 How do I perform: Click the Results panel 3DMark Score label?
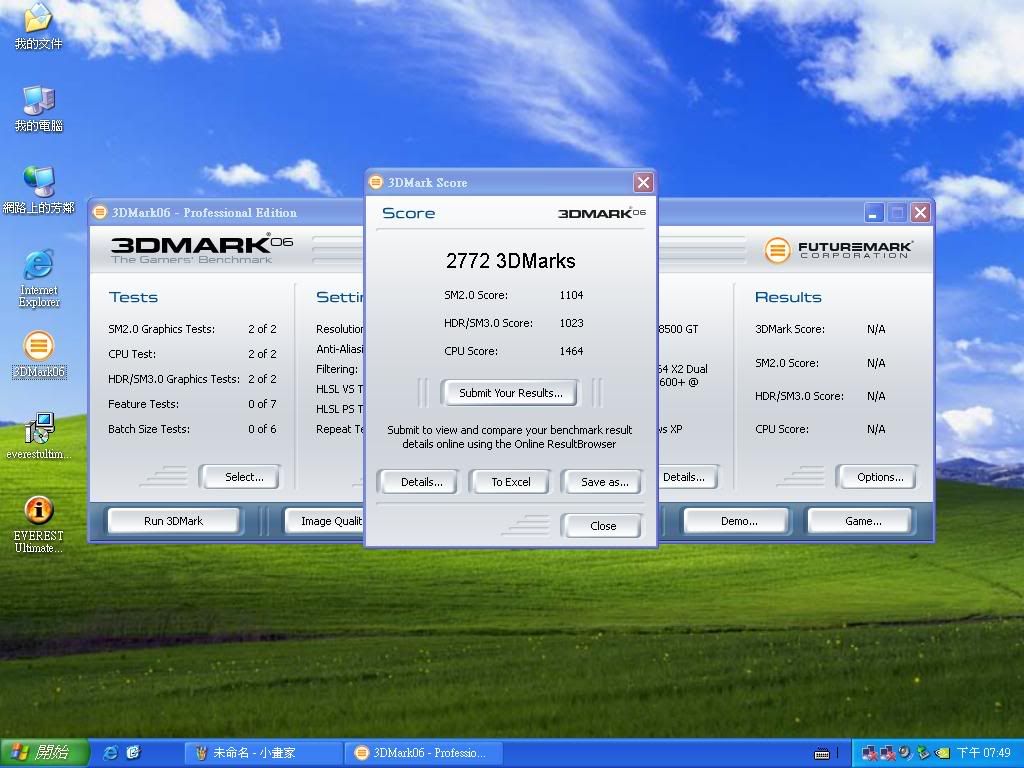[790, 329]
